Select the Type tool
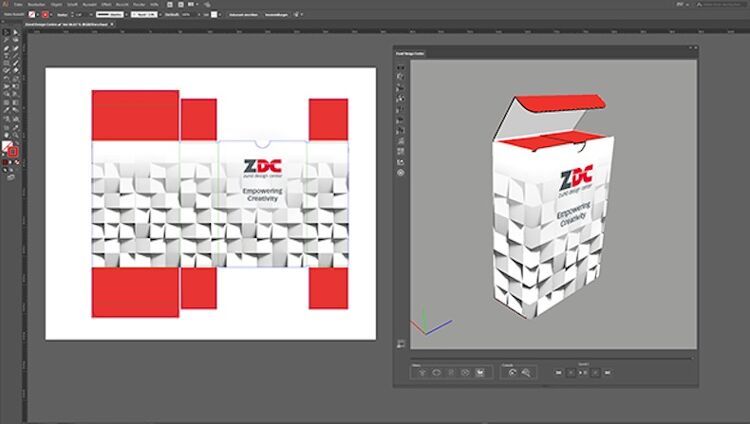 click(x=6, y=56)
